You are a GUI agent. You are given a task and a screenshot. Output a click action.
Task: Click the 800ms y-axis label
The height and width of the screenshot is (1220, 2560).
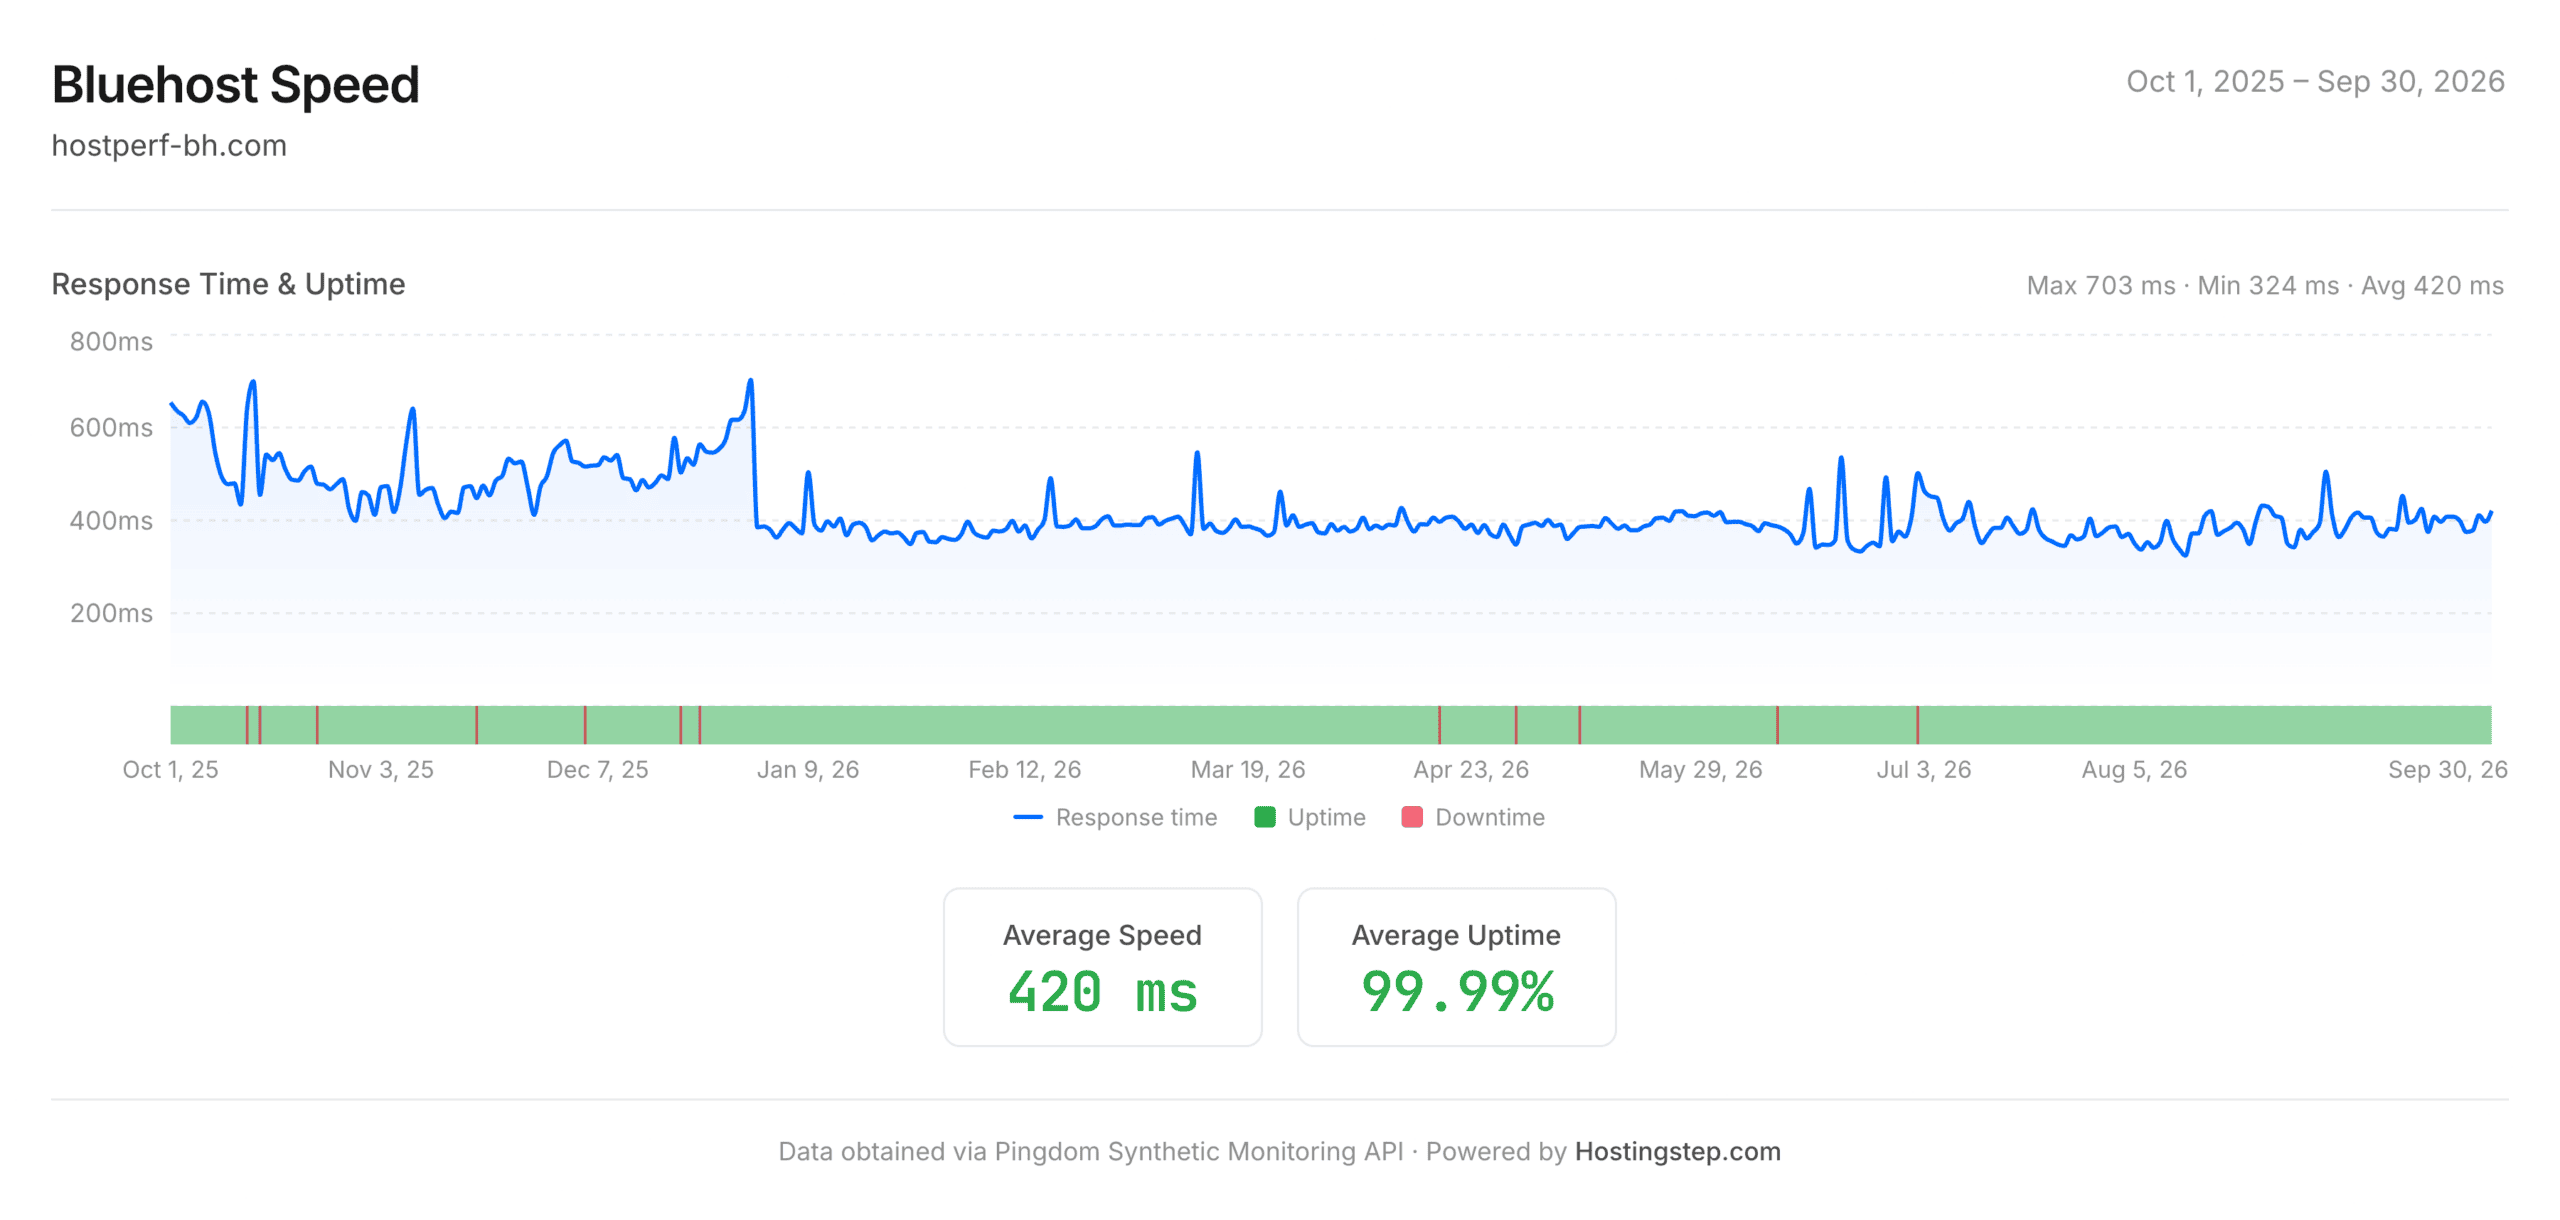(x=111, y=342)
